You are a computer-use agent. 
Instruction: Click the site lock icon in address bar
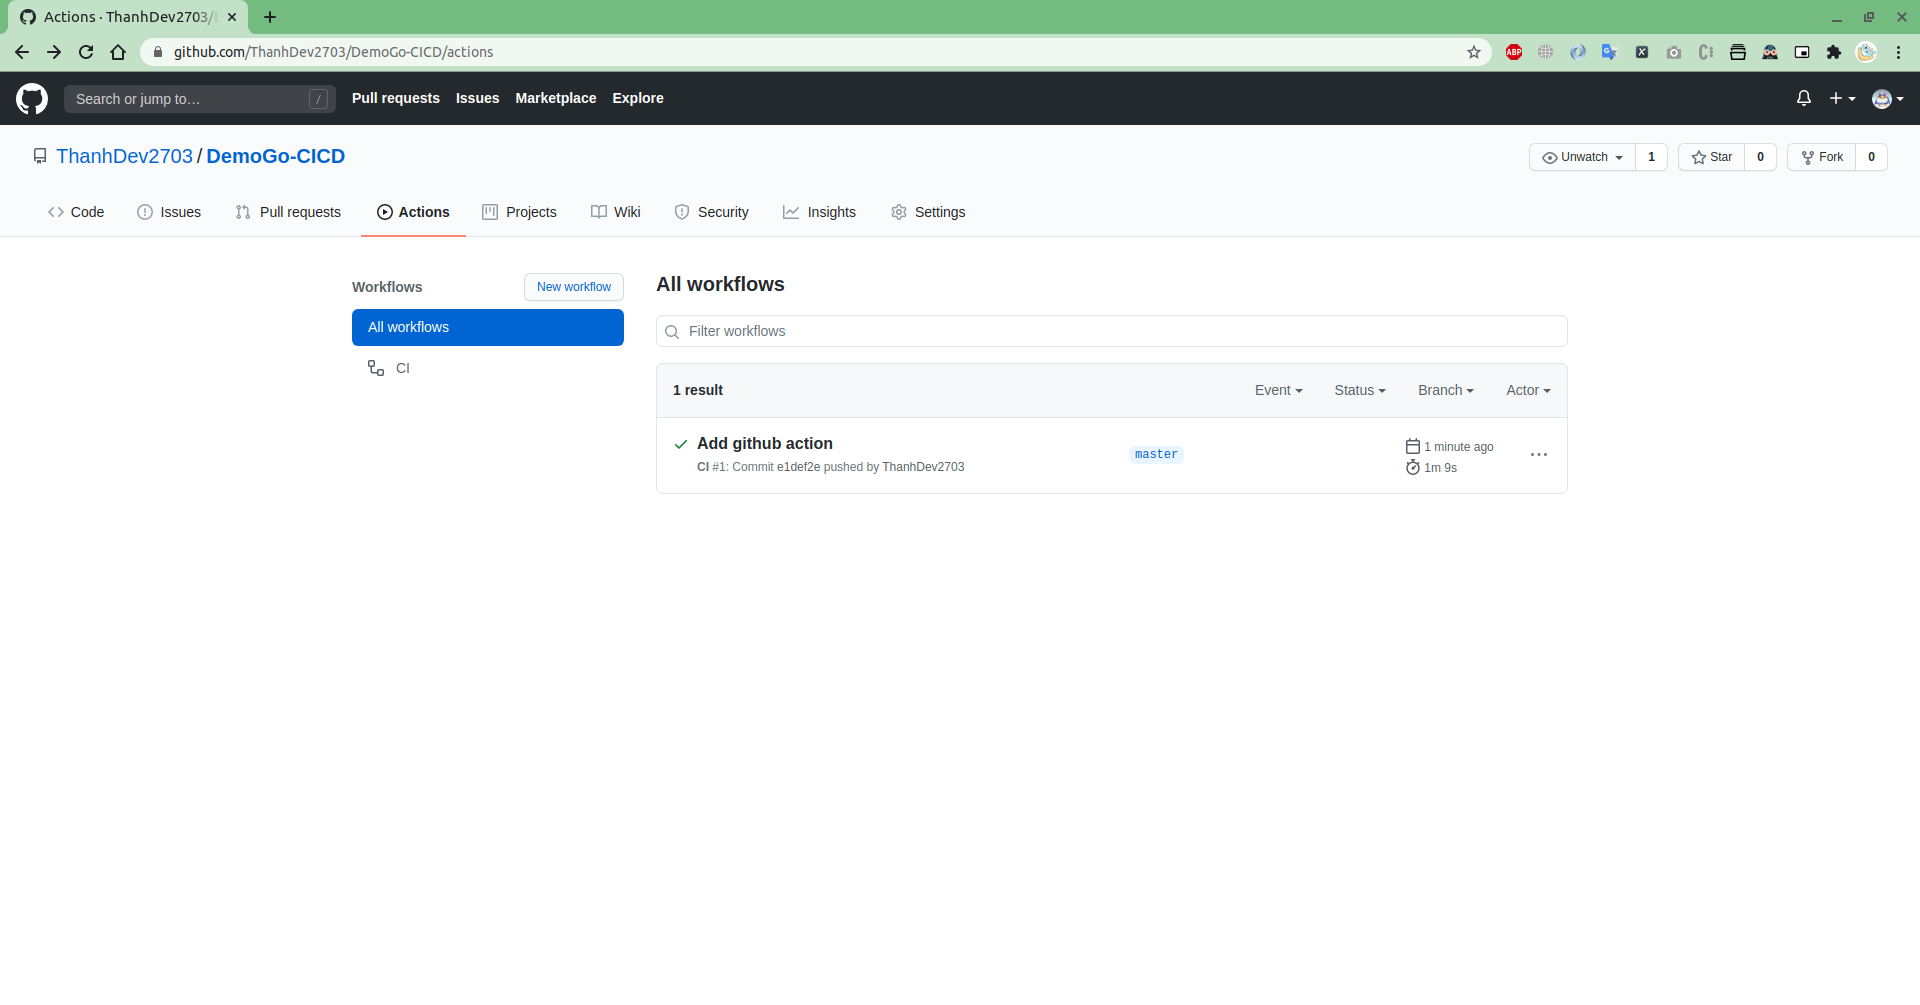157,52
